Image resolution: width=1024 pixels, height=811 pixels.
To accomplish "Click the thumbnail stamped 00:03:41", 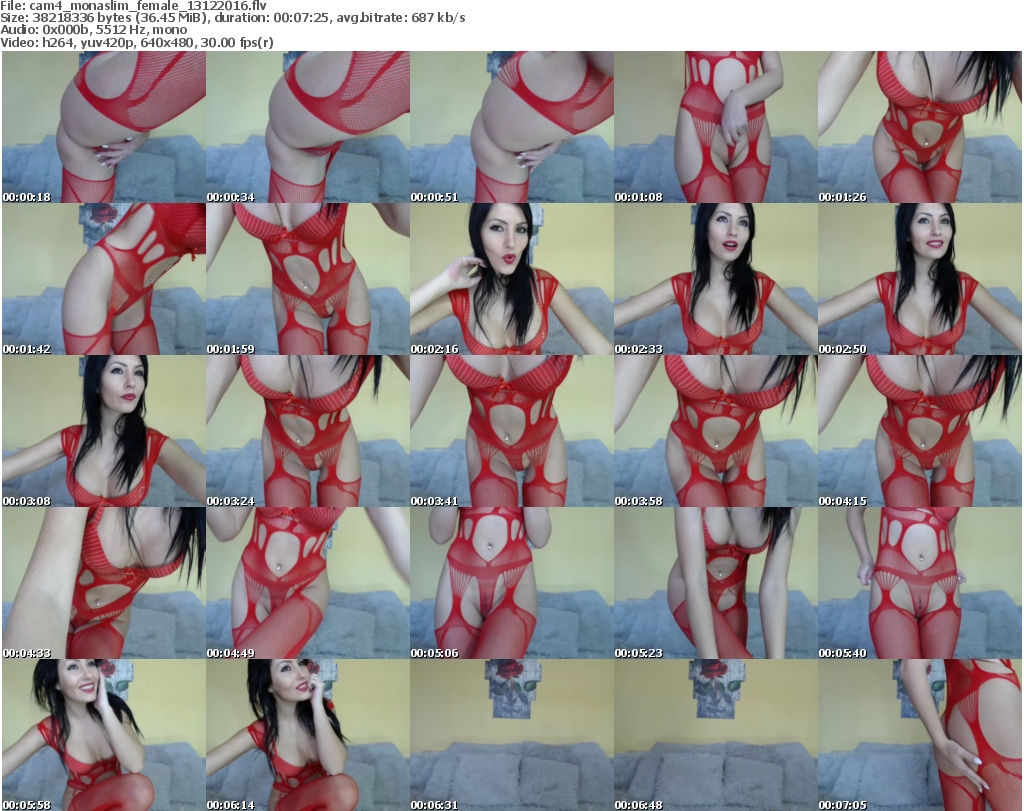I will coord(511,431).
